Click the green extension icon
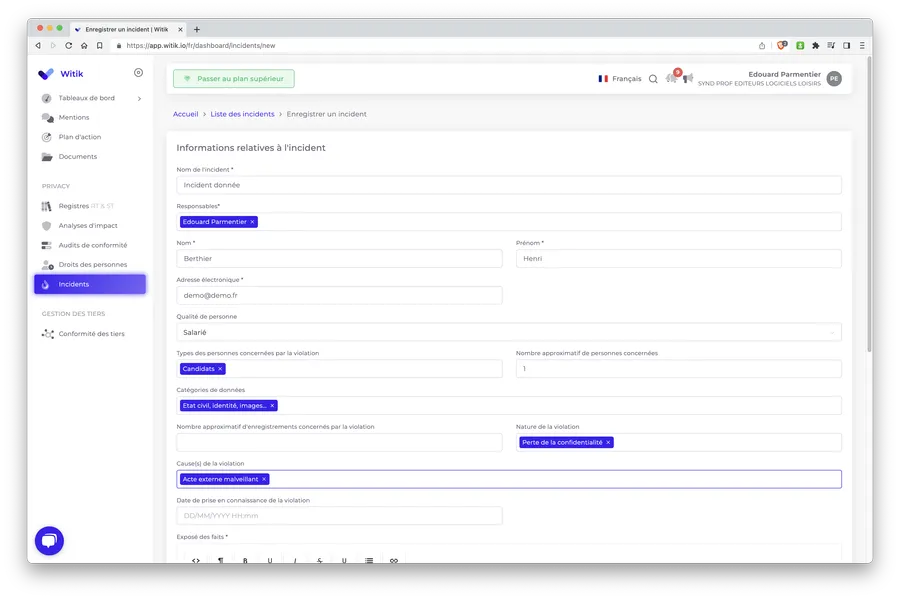Viewport: 900px width, 599px height. coord(800,45)
